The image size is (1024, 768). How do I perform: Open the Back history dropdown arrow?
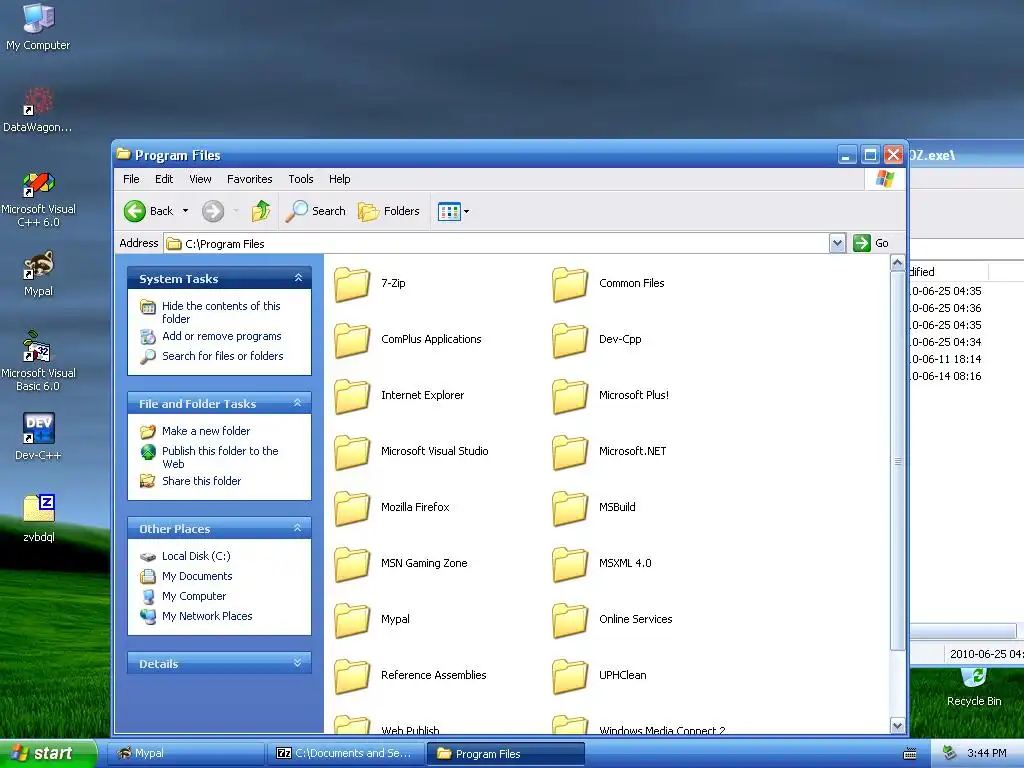pyautogui.click(x=185, y=211)
